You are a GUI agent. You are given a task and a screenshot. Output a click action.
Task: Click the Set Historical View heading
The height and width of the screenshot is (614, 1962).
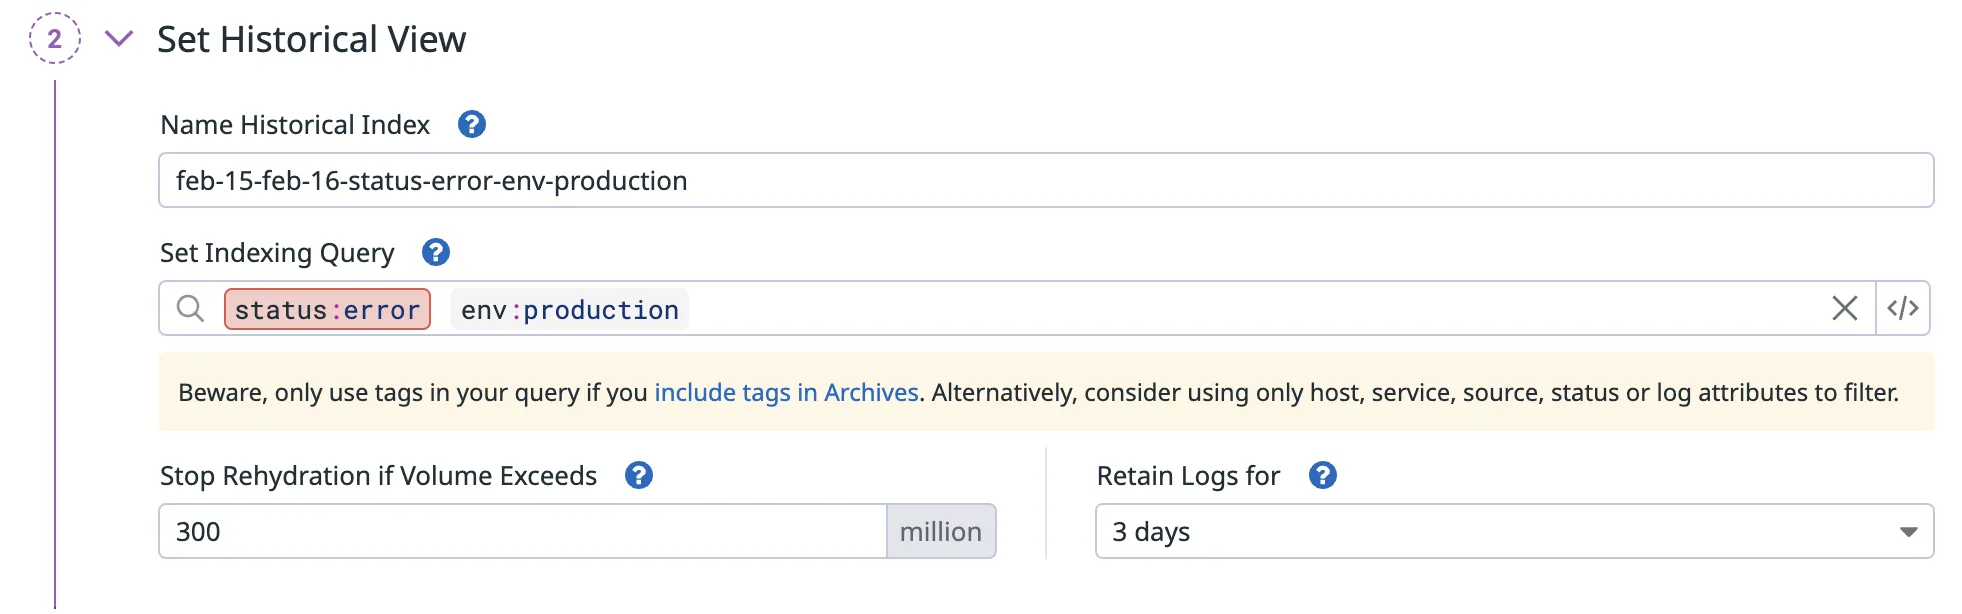click(x=311, y=40)
